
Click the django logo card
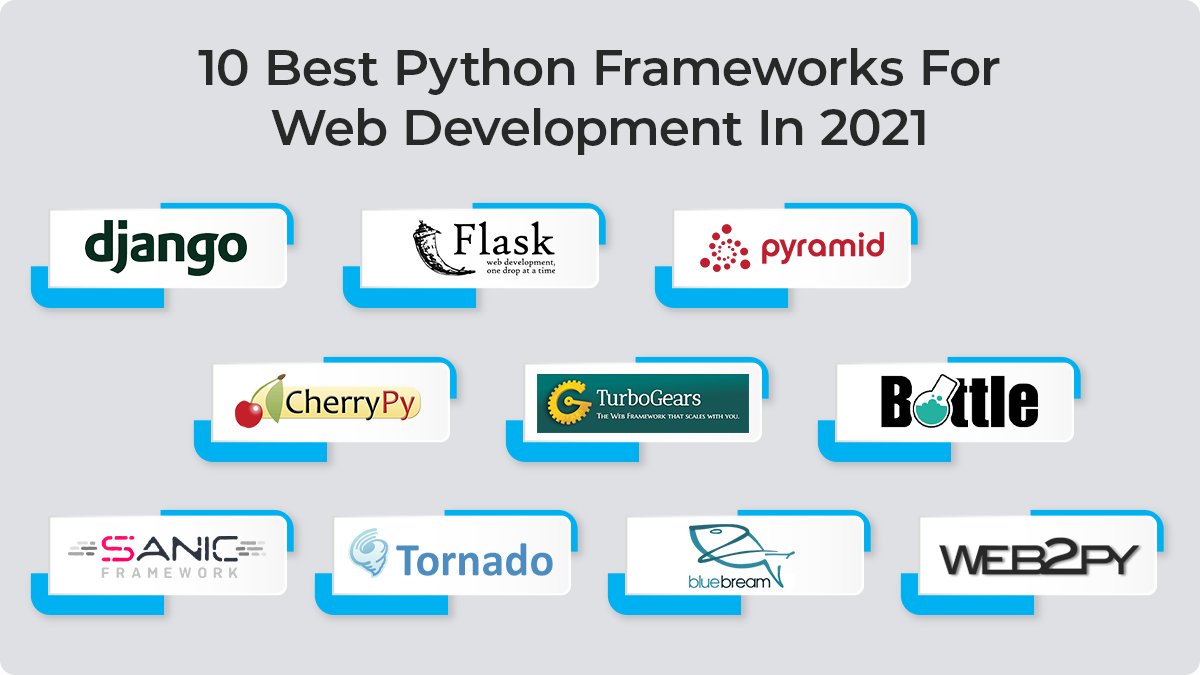[167, 249]
